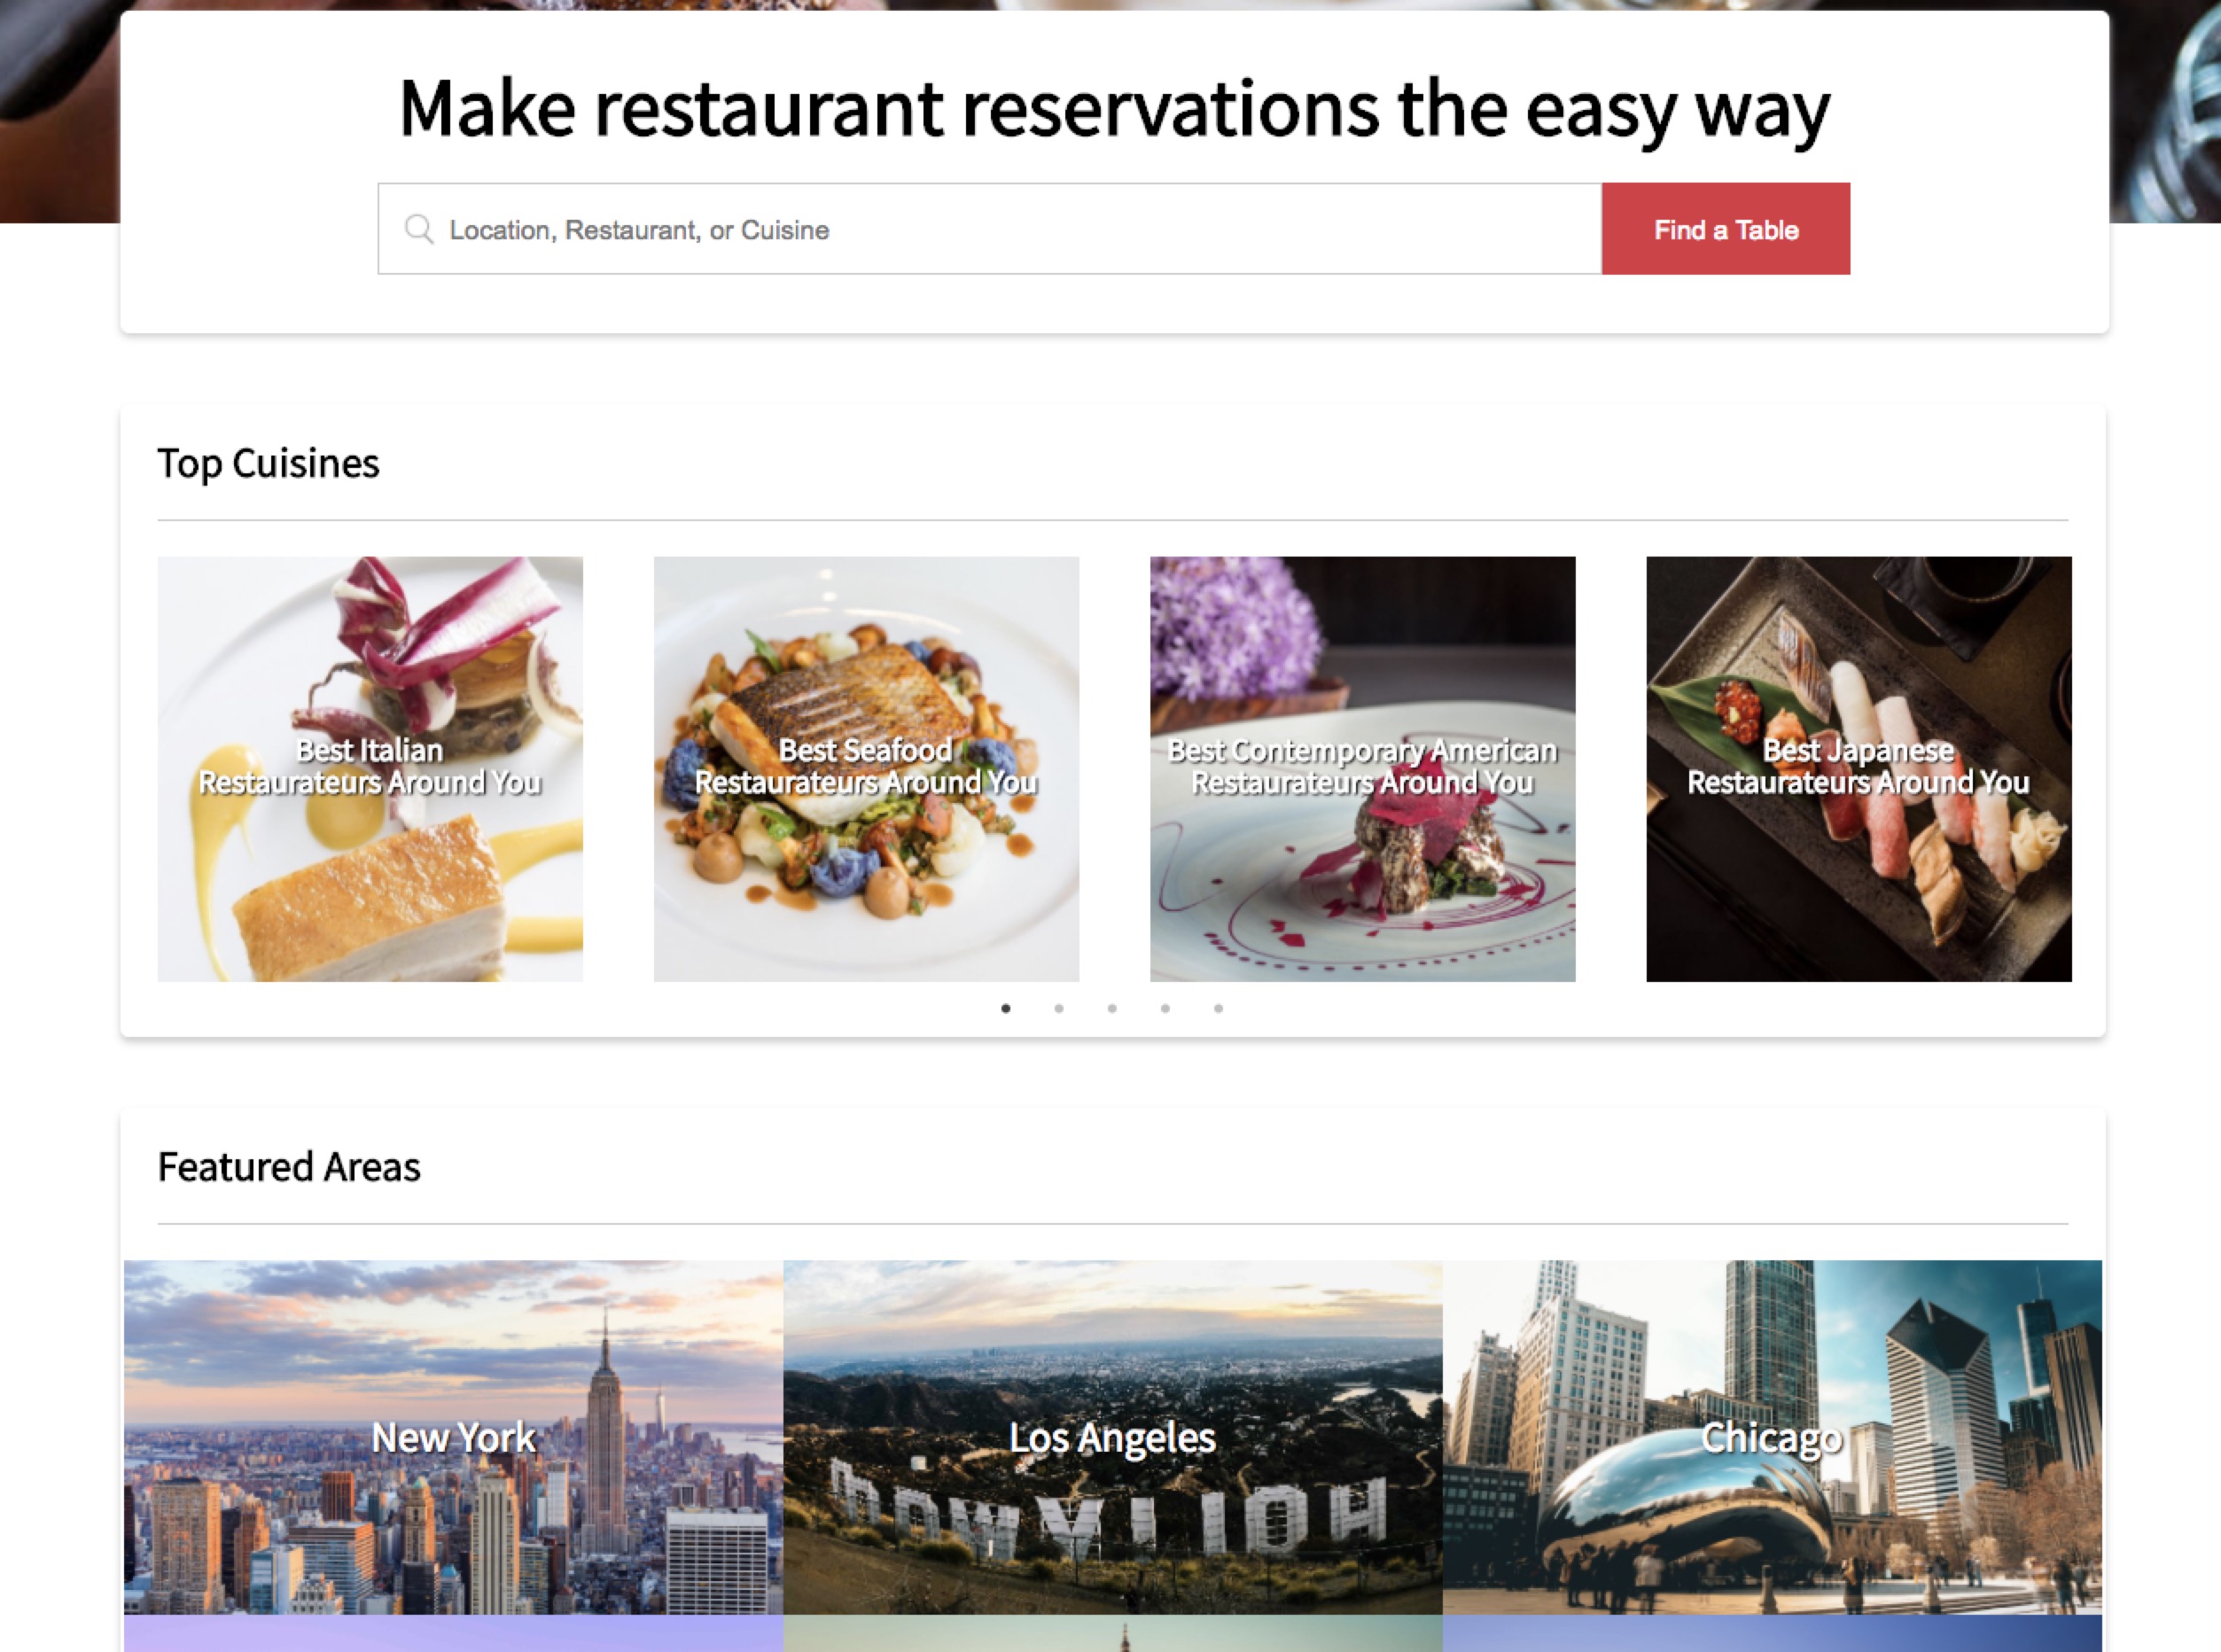Click the magnifying glass search icon

click(x=419, y=229)
